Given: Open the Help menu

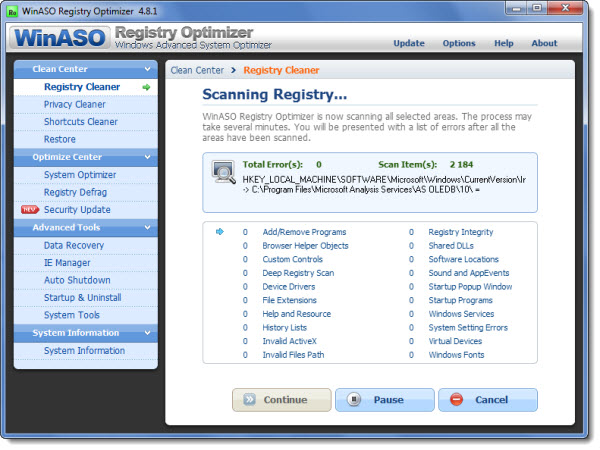Looking at the screenshot, I should click(504, 44).
